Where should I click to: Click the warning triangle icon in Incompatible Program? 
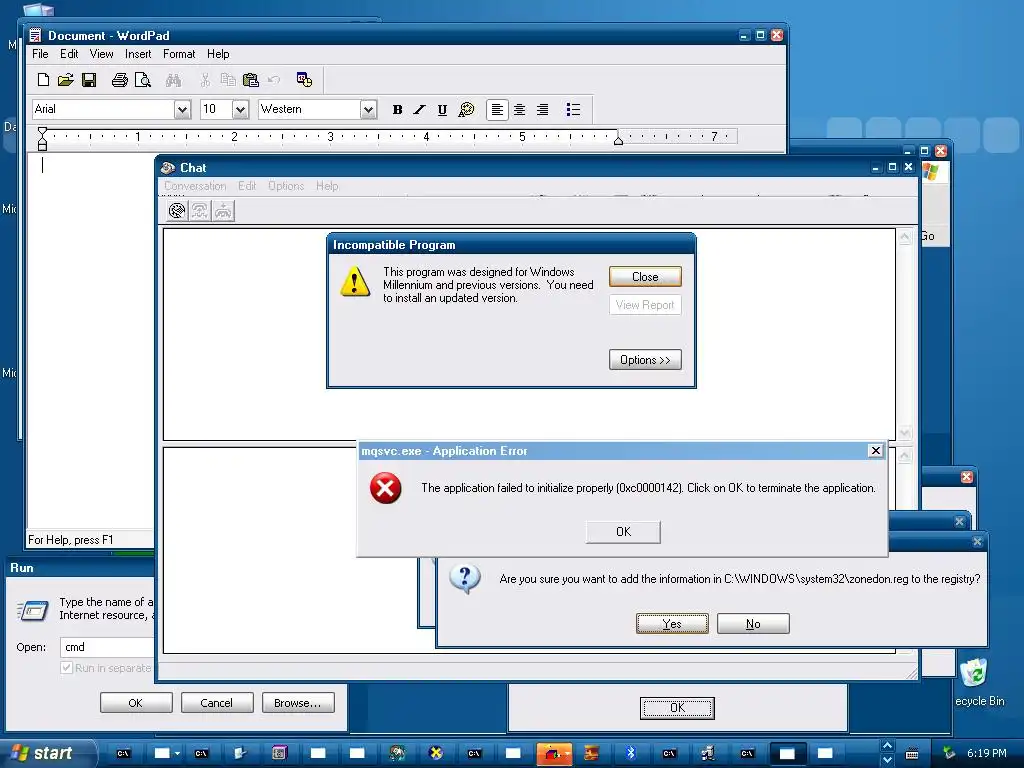coord(355,281)
